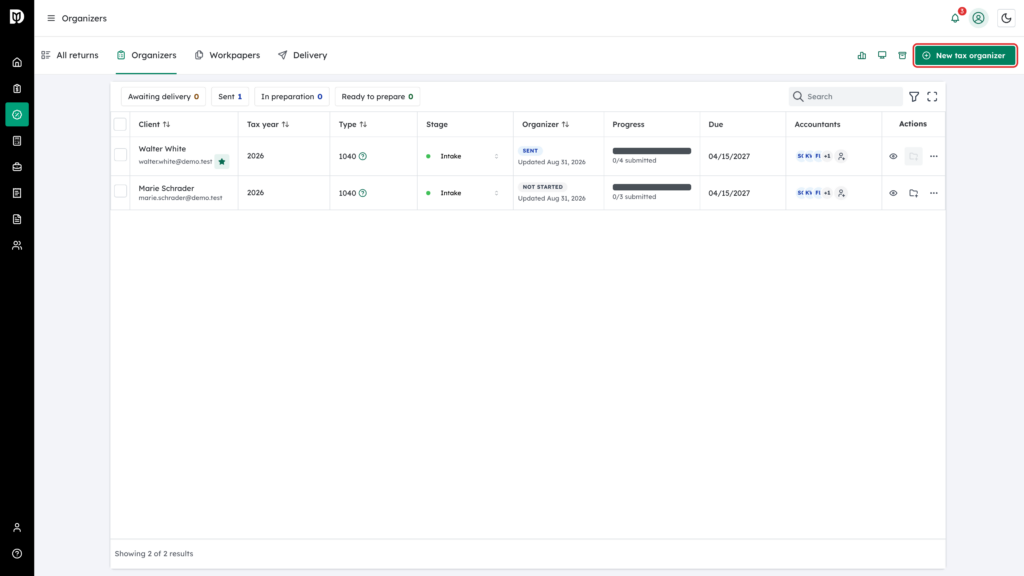Viewport: 1024px width, 576px height.
Task: Select the active compass icon in sidebar
Action: (x=17, y=115)
